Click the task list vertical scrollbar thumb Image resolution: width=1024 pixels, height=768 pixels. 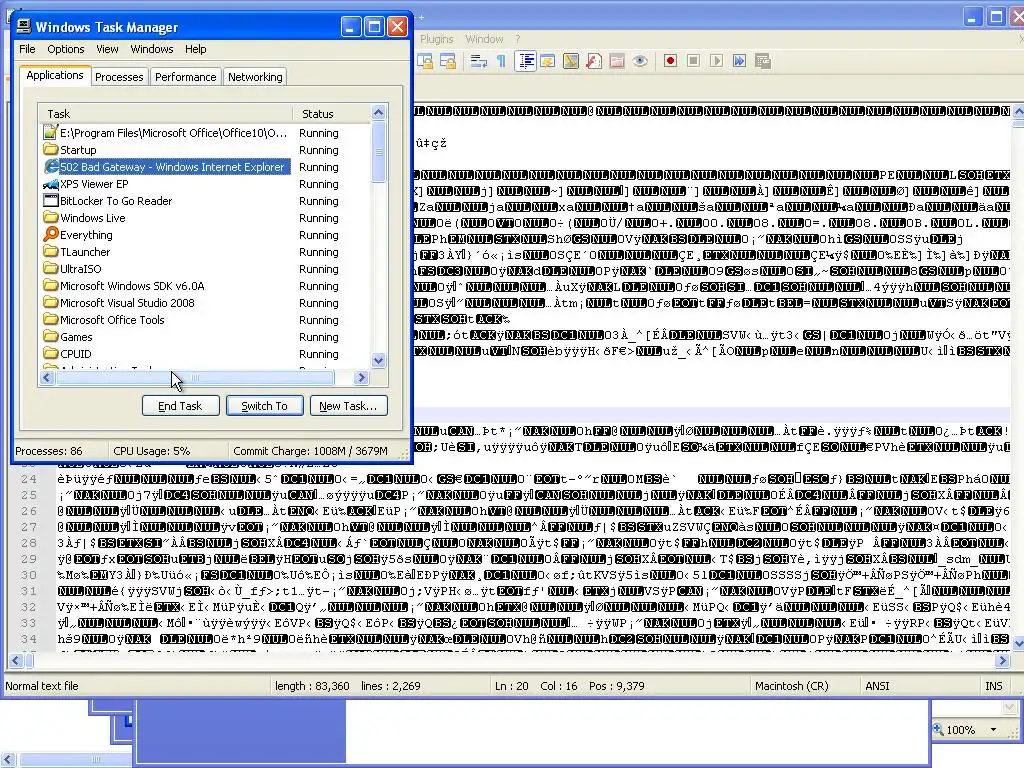[379, 152]
